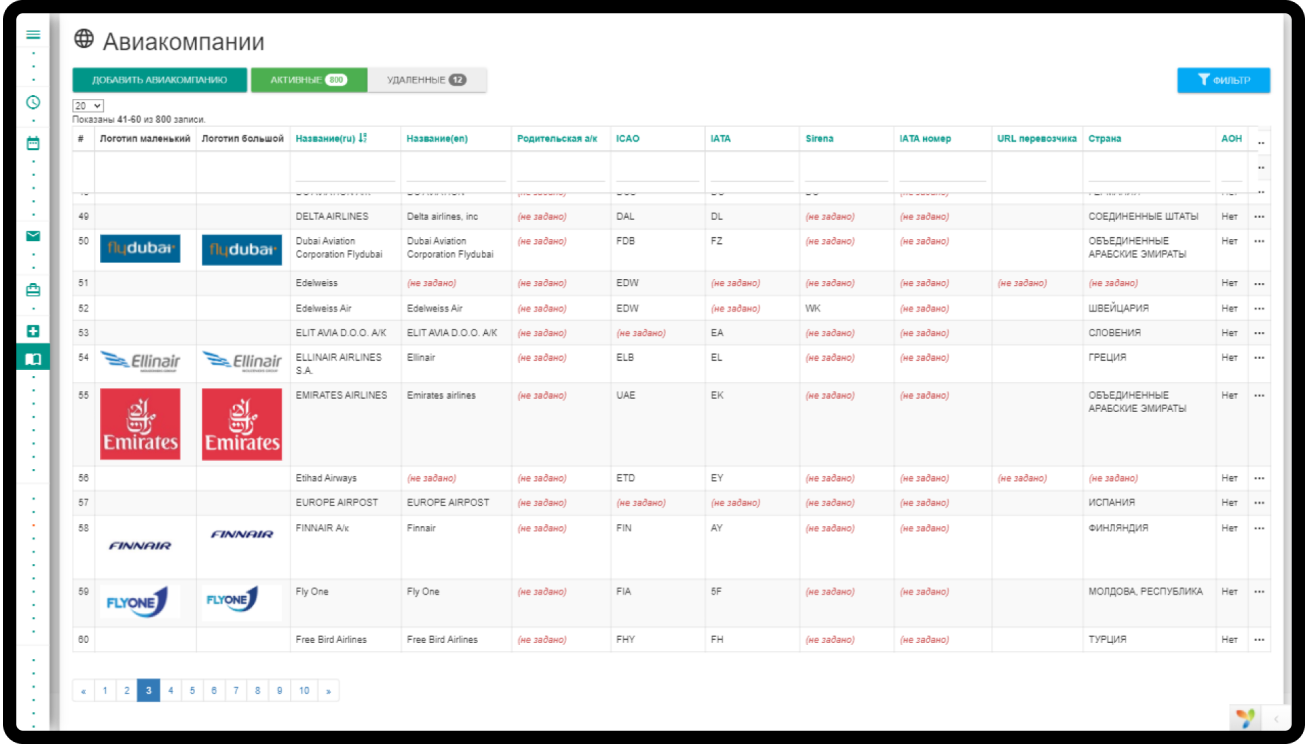Sort table by Родительская а/к column
This screenshot has height=744, width=1308.
pyautogui.click(x=557, y=139)
